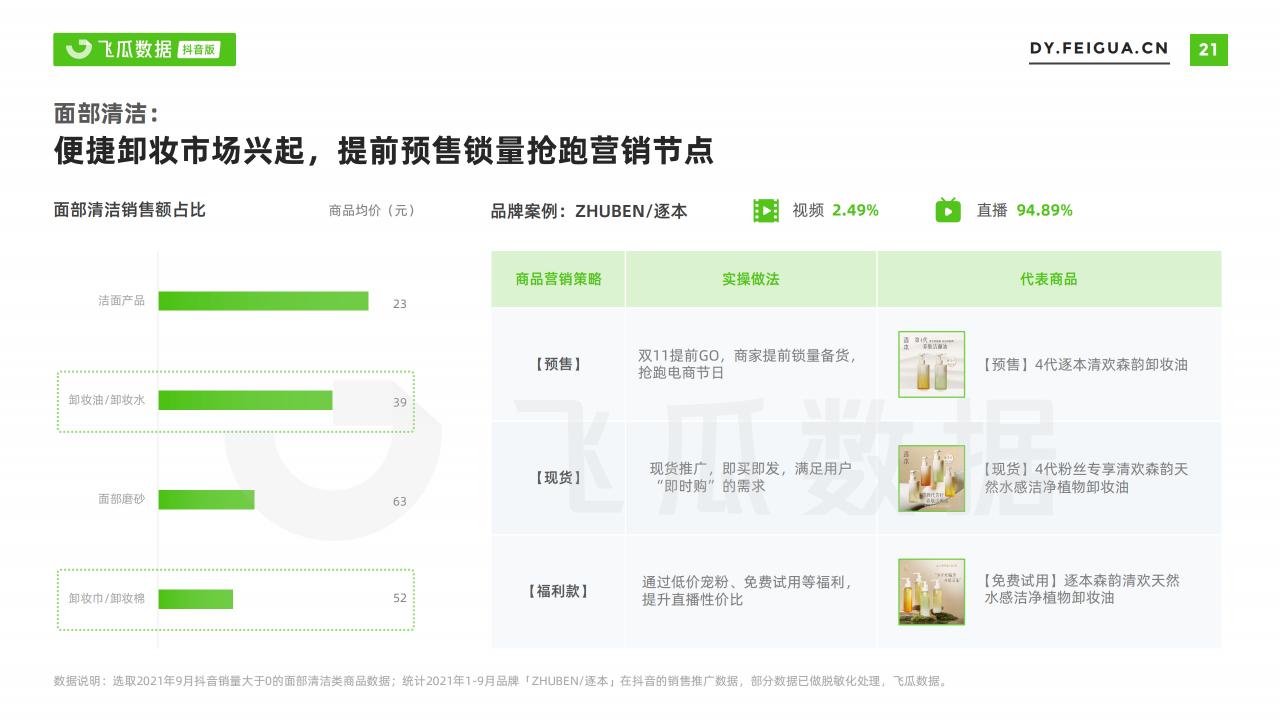This screenshot has height=720, width=1280.
Task: Click product name 4代粉丝专享清欢森韵
Action: click(1083, 478)
